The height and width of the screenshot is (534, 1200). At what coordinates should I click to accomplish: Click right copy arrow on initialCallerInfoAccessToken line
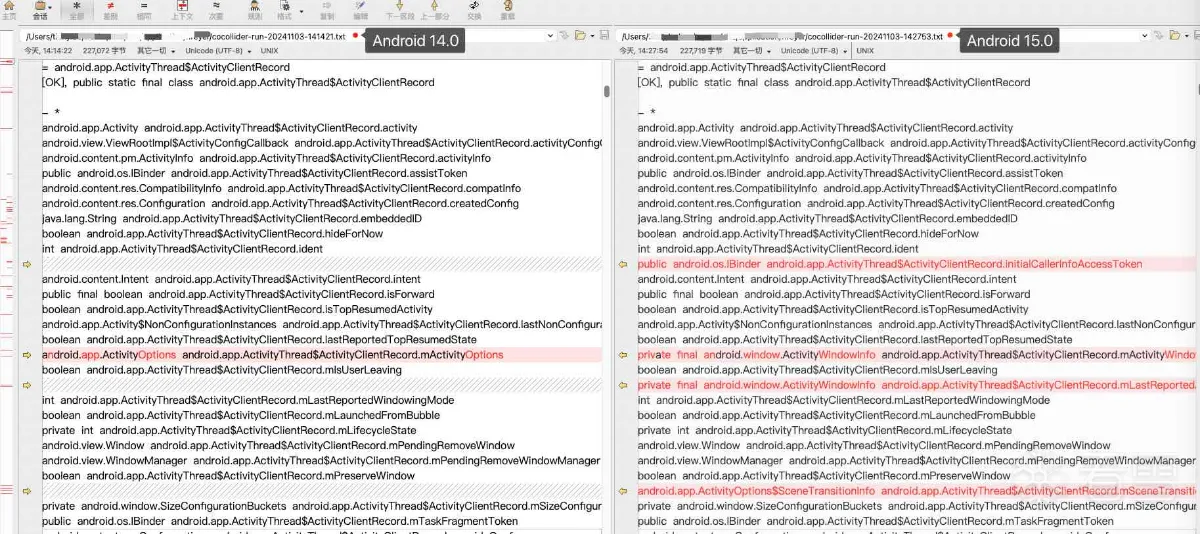(623, 264)
